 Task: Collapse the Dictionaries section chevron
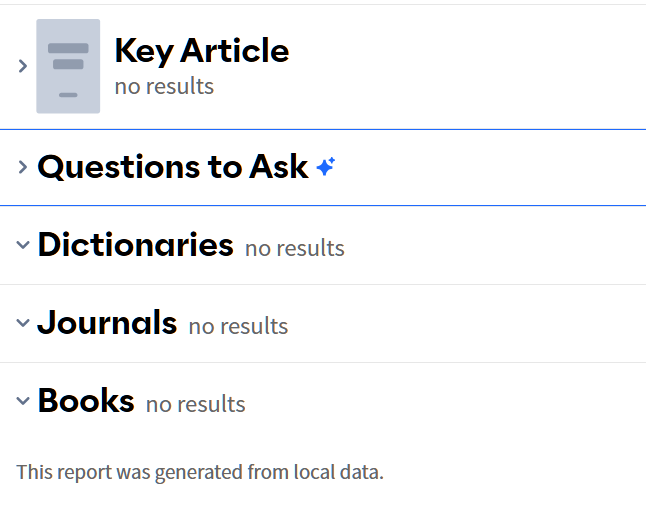click(x=23, y=245)
